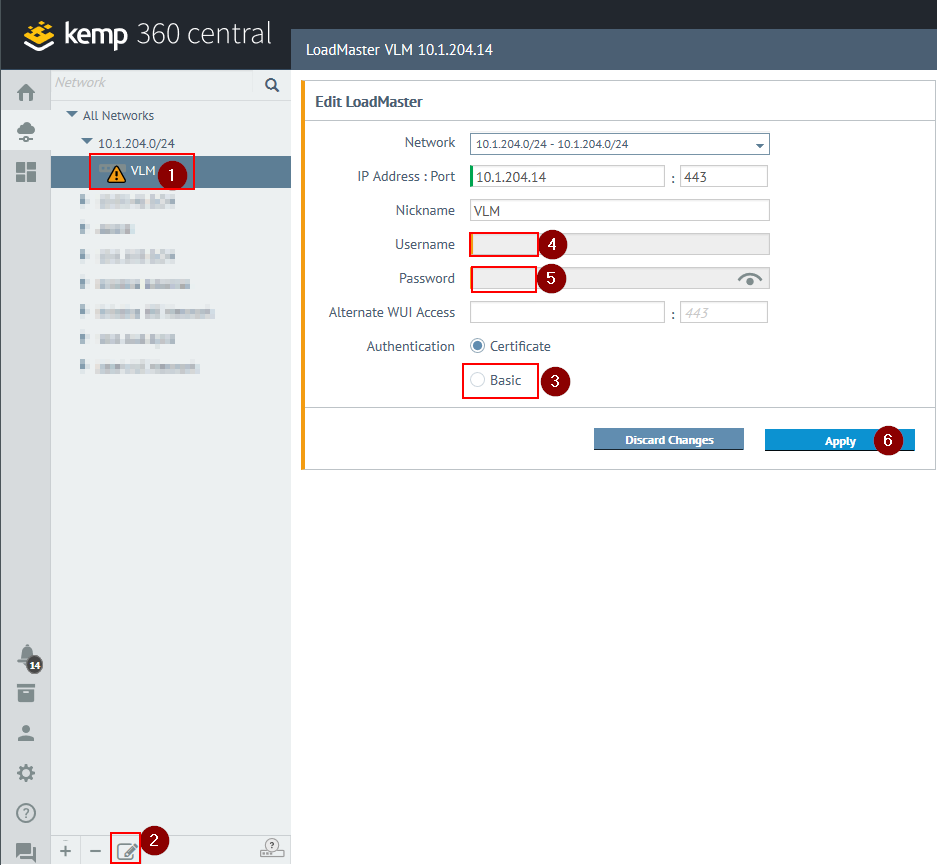Open the notifications bell with 14 badge
Image resolution: width=937 pixels, height=865 pixels.
tap(28, 657)
